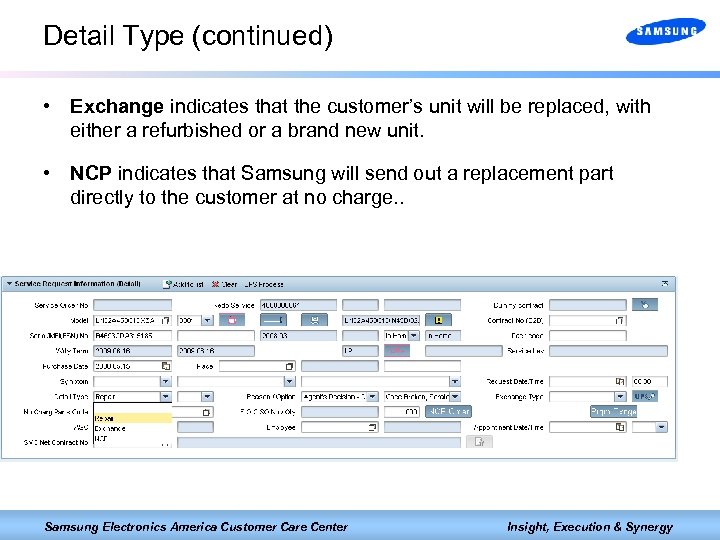Click the blue button next to Dummy contract
Image resolution: width=720 pixels, height=540 pixels.
tap(645, 304)
